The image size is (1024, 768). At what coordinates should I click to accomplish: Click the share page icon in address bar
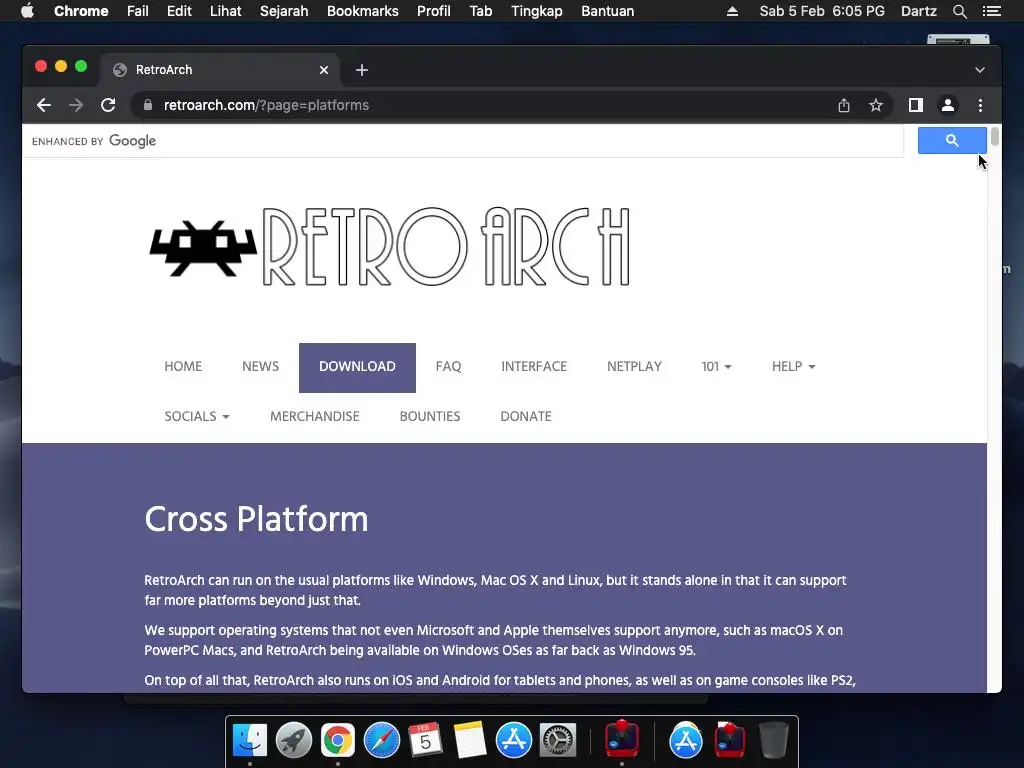click(844, 105)
